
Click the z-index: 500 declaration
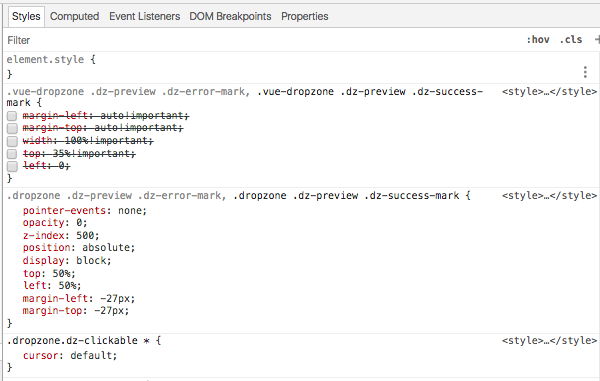(x=61, y=235)
